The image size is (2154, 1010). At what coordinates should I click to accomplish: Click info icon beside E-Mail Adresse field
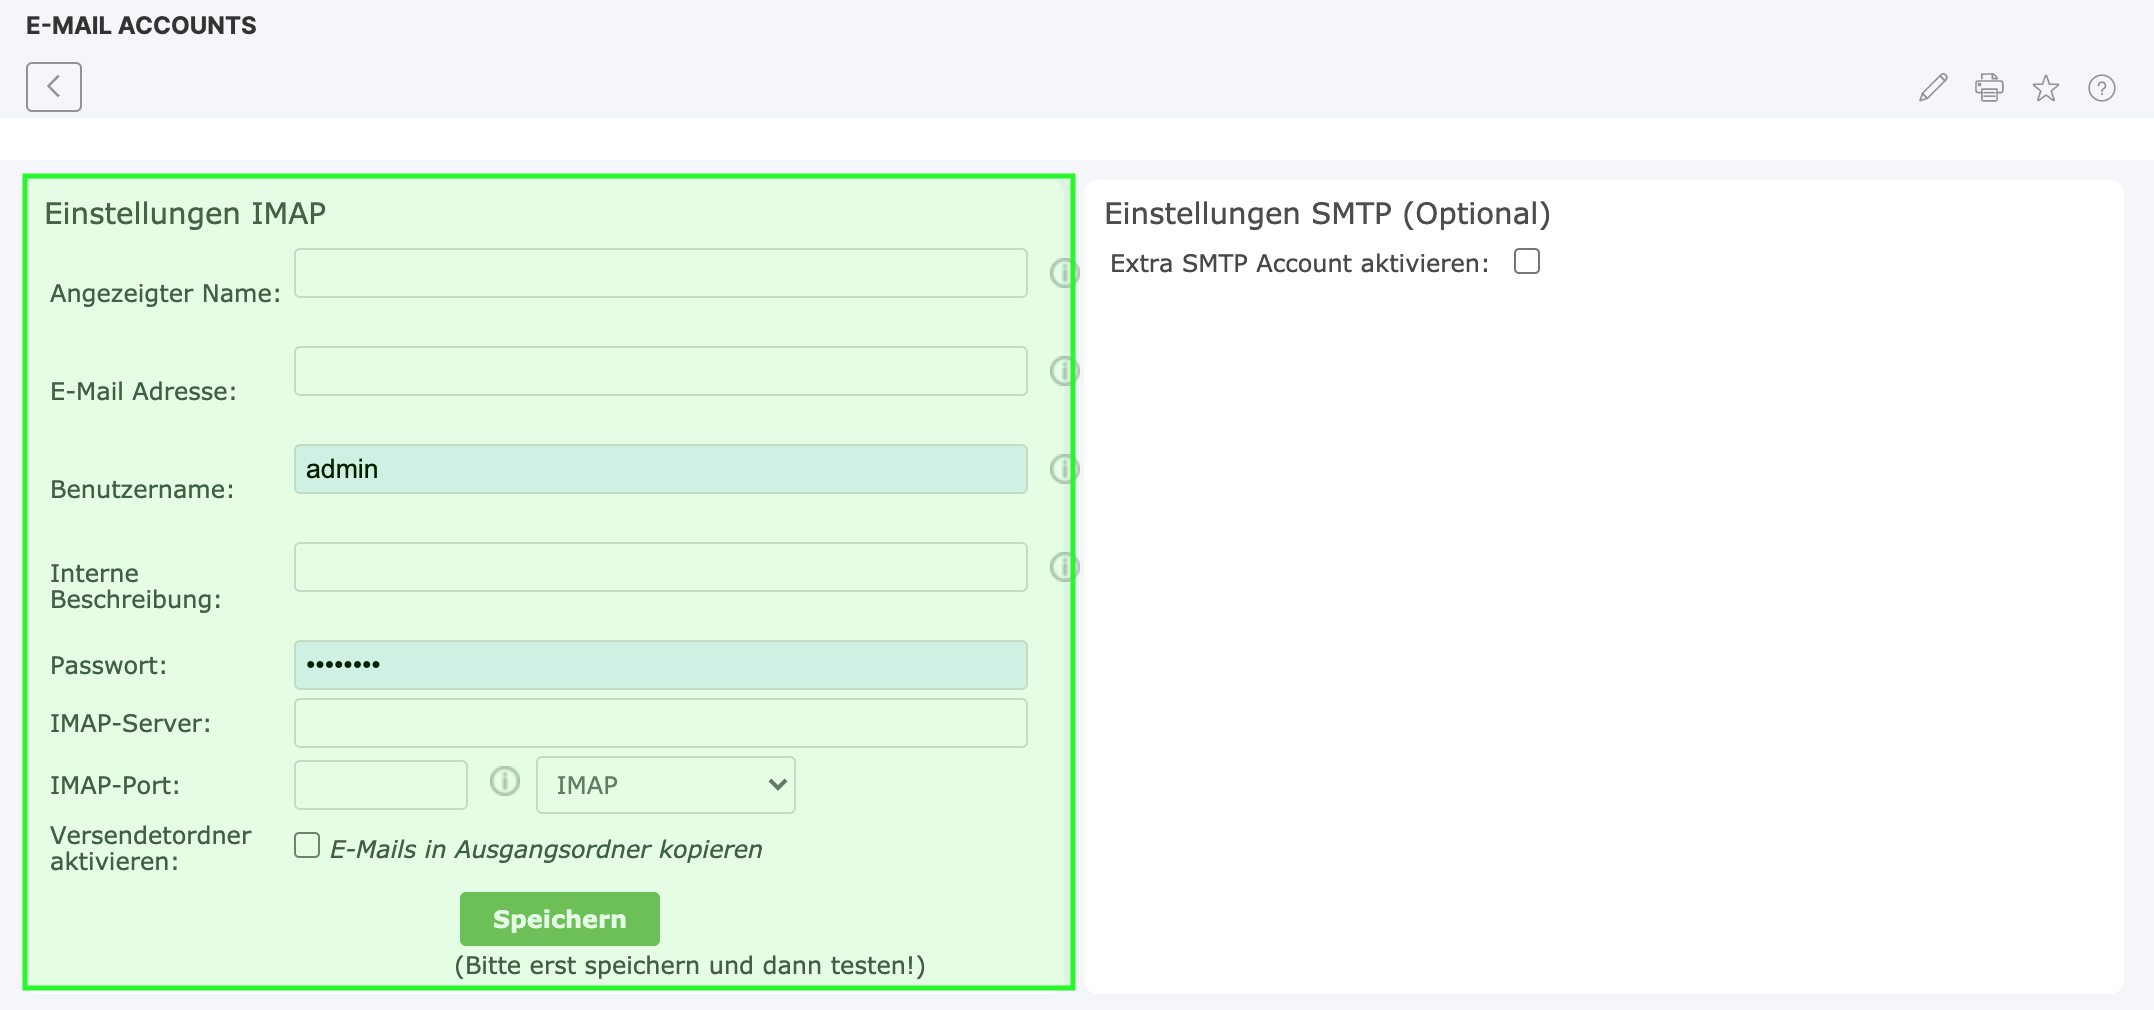[1063, 371]
